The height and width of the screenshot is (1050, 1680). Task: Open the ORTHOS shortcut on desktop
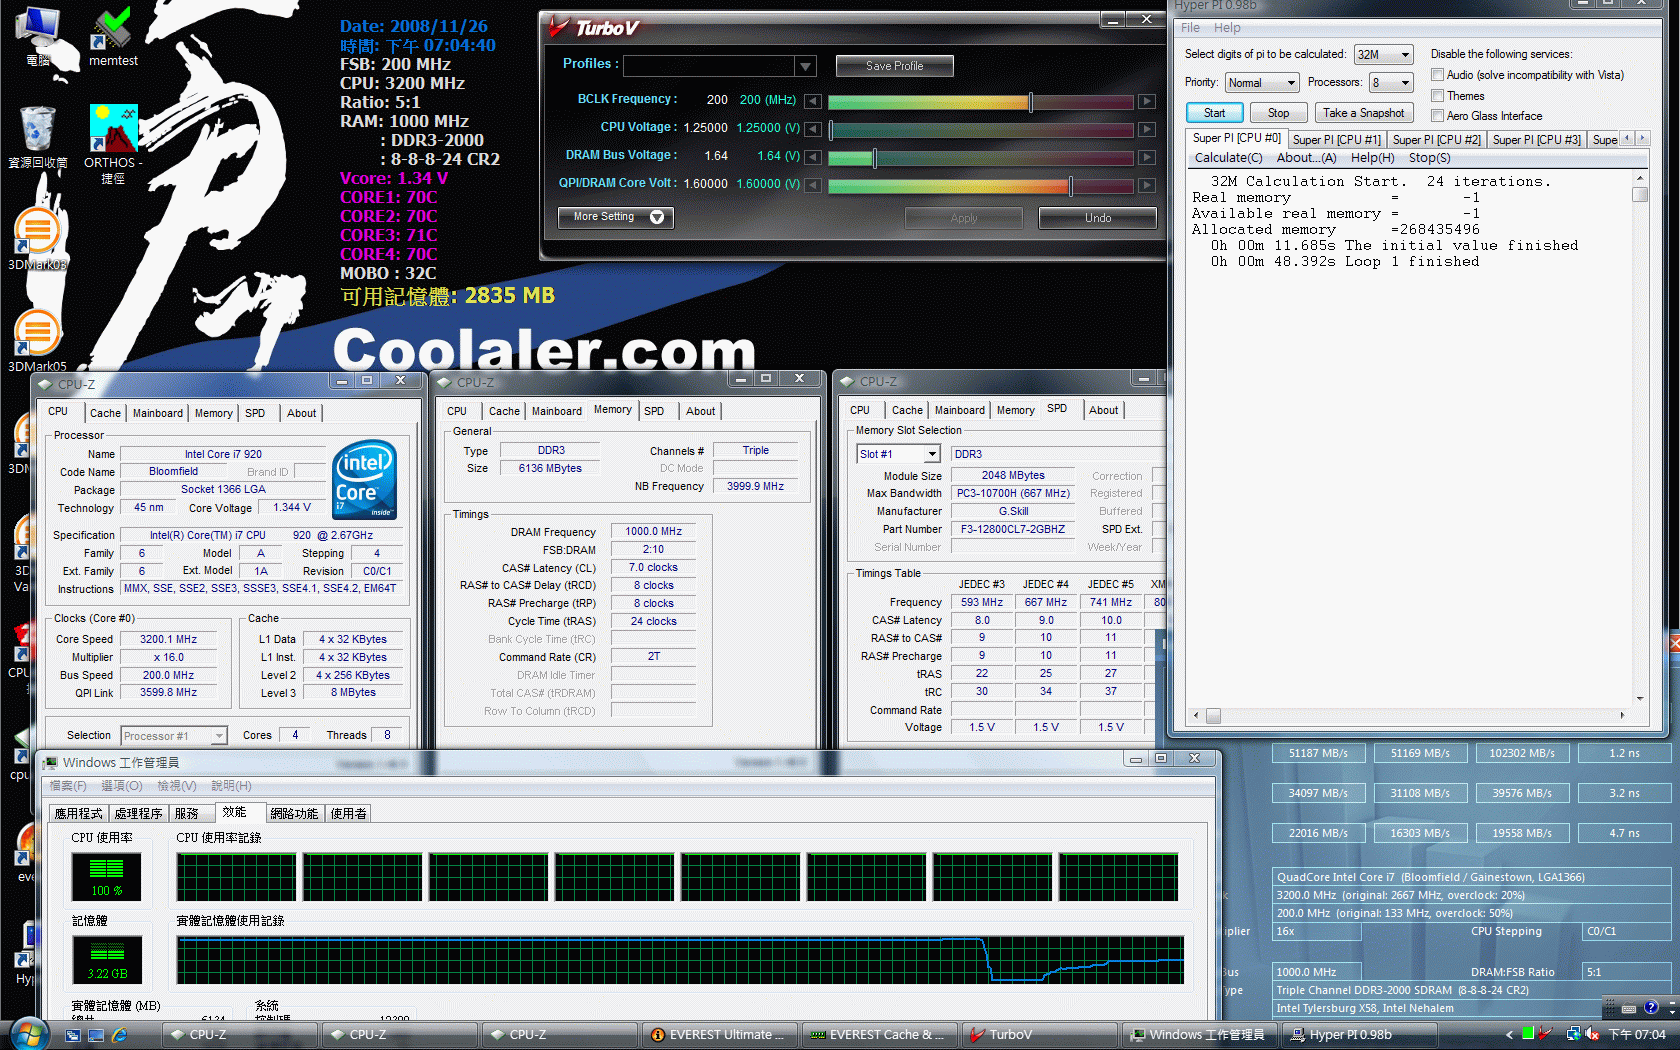pyautogui.click(x=113, y=143)
